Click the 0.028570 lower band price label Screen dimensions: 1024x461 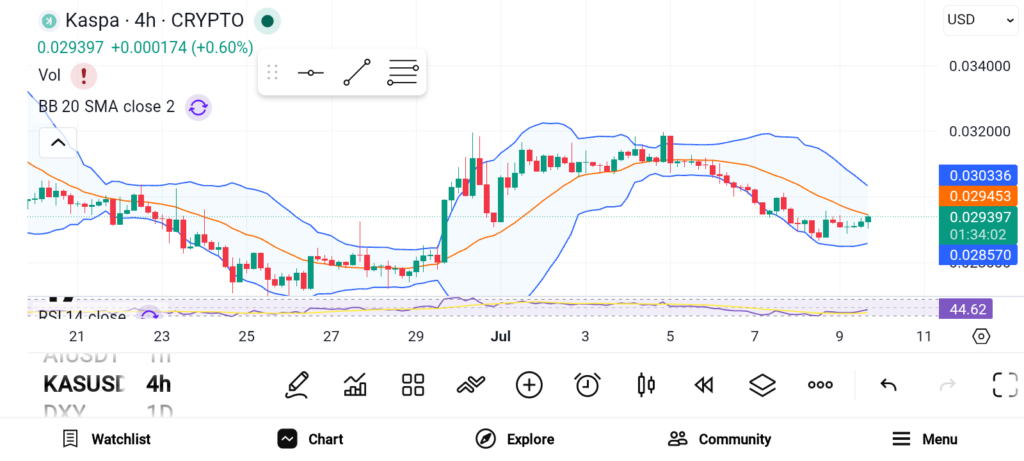[x=978, y=255]
